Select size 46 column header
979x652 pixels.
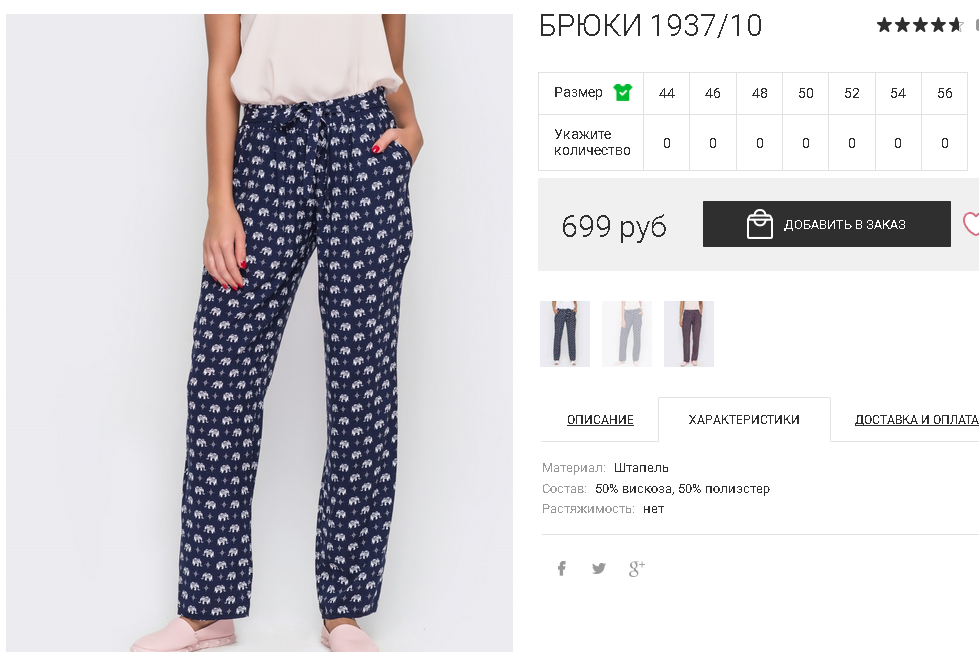[712, 93]
